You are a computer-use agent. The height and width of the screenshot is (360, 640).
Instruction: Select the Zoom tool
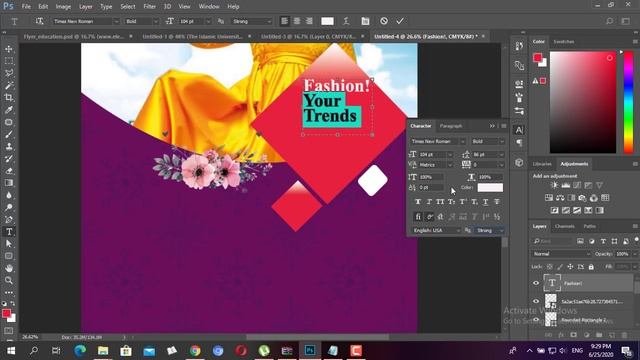pos(9,280)
